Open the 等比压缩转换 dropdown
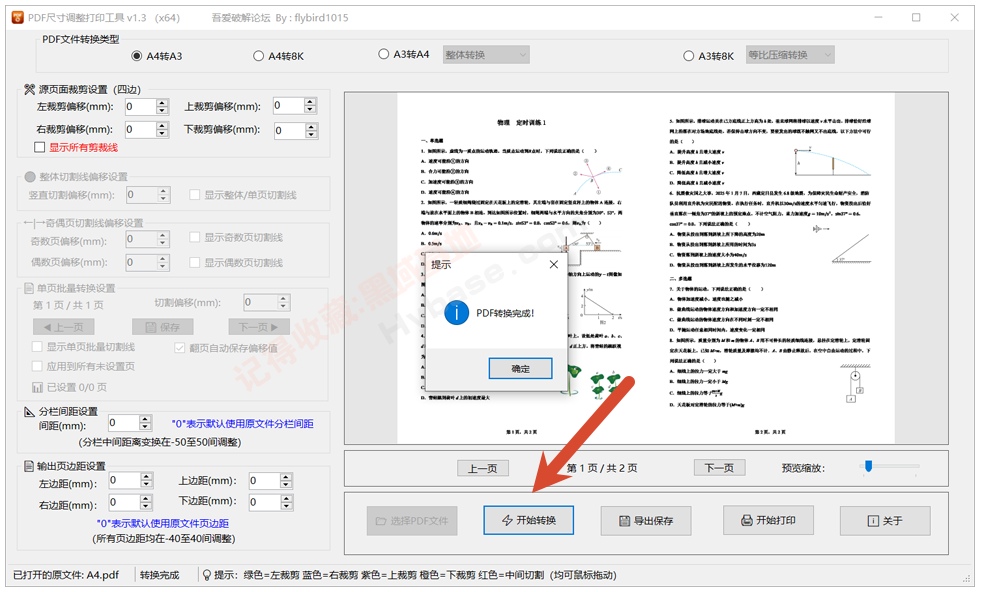The height and width of the screenshot is (592, 981). click(790, 55)
